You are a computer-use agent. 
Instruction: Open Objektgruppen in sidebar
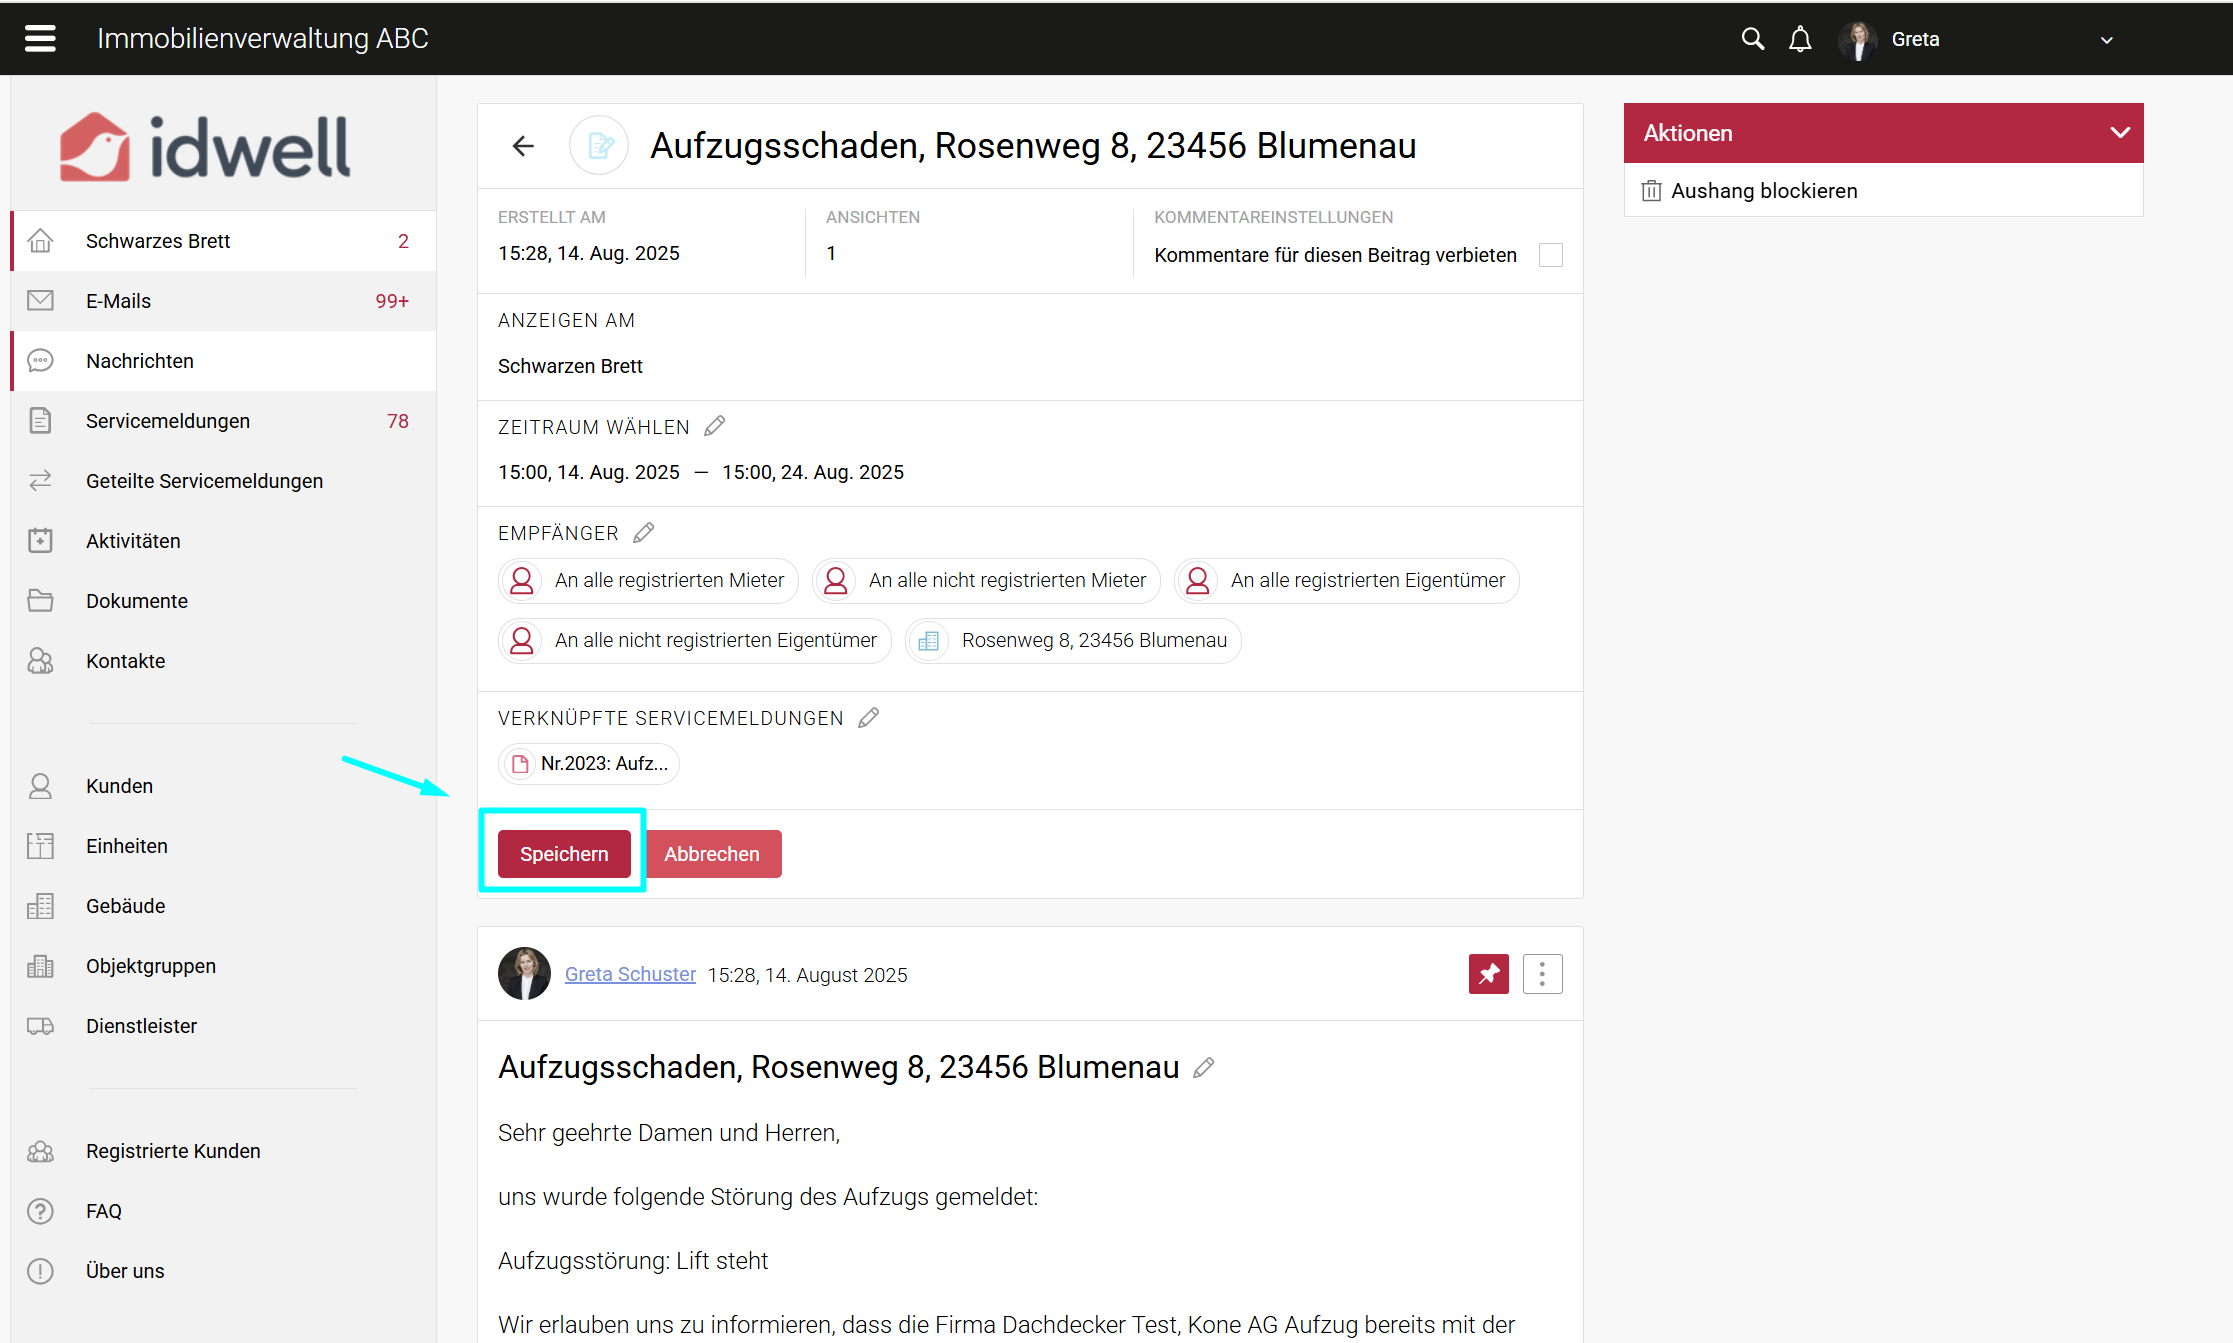point(223,966)
